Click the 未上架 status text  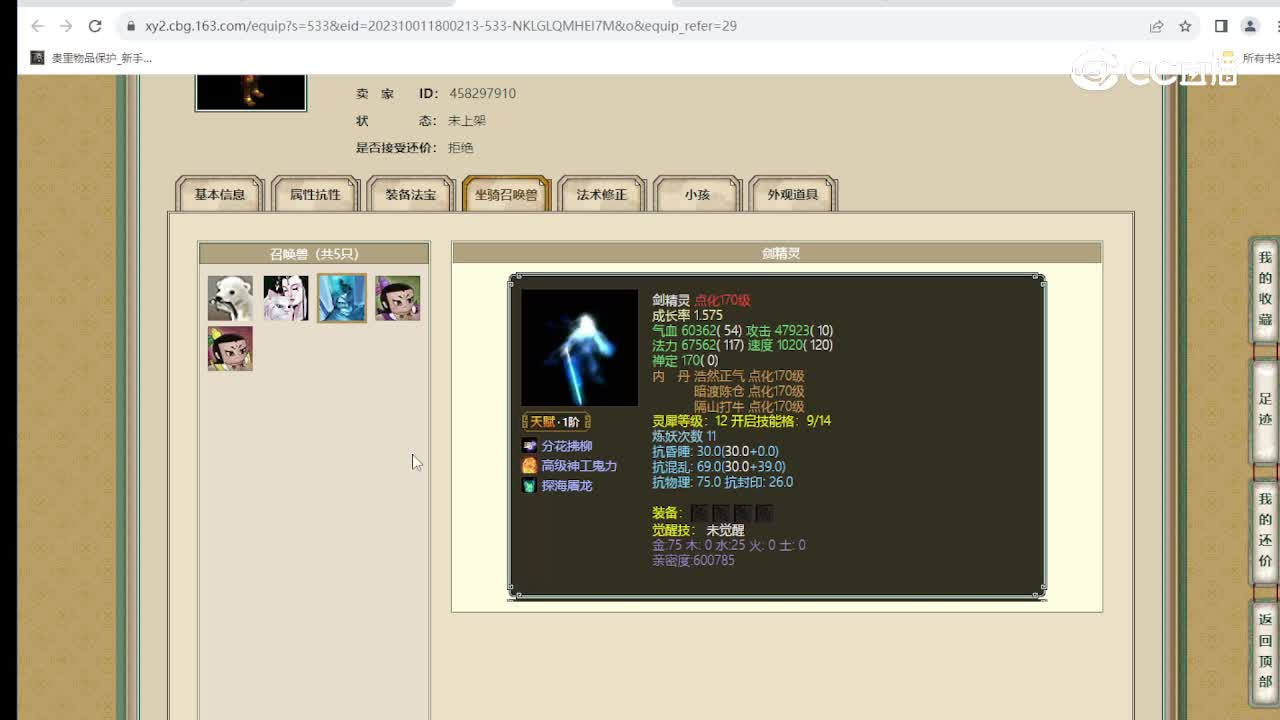pos(467,120)
